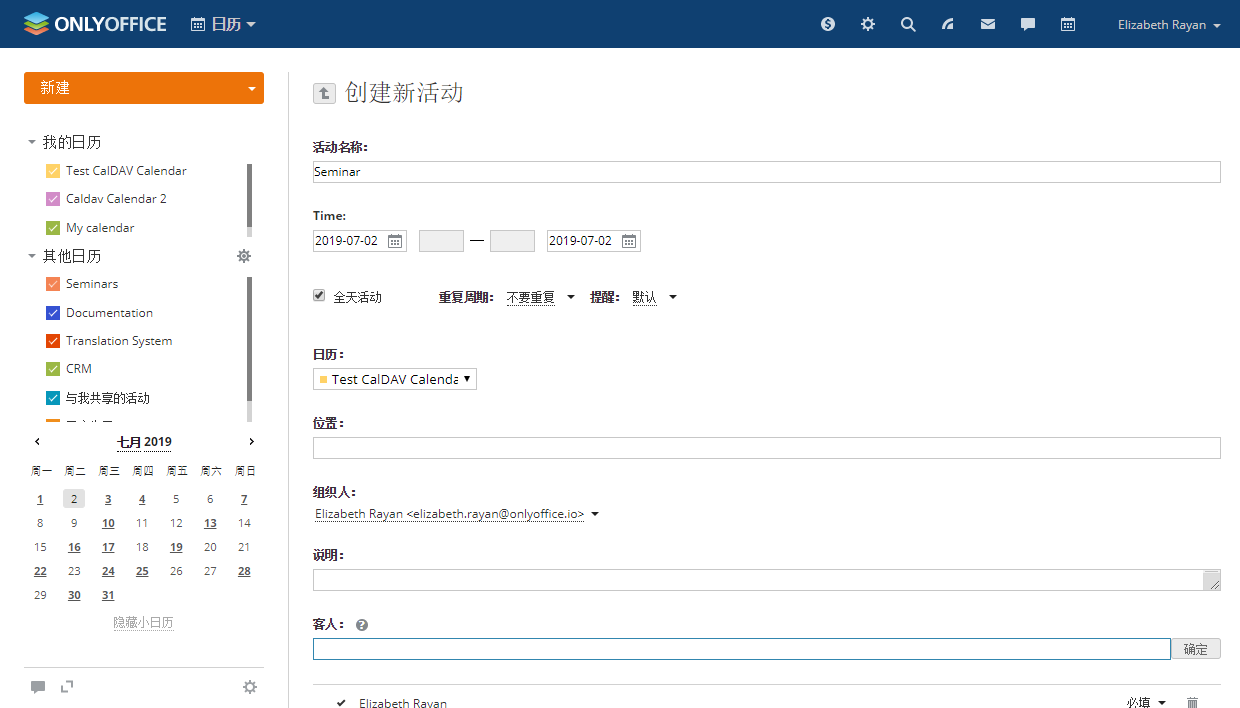Click the calendar icon in top bar
Viewport: 1240px width, 708px height.
pos(1068,24)
